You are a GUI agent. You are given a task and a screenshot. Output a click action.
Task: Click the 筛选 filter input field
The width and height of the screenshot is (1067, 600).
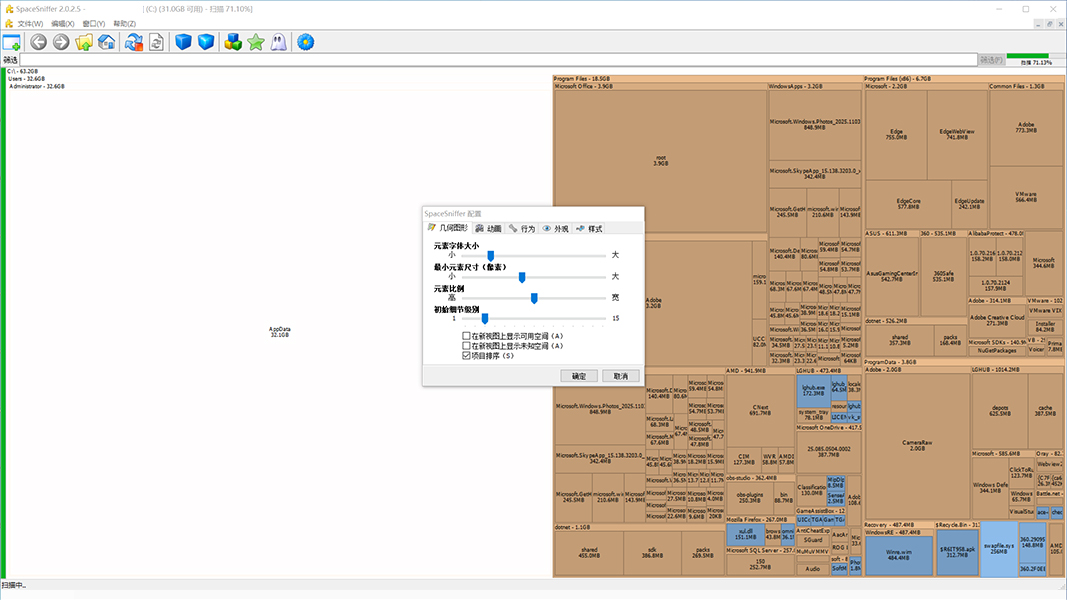coord(500,60)
